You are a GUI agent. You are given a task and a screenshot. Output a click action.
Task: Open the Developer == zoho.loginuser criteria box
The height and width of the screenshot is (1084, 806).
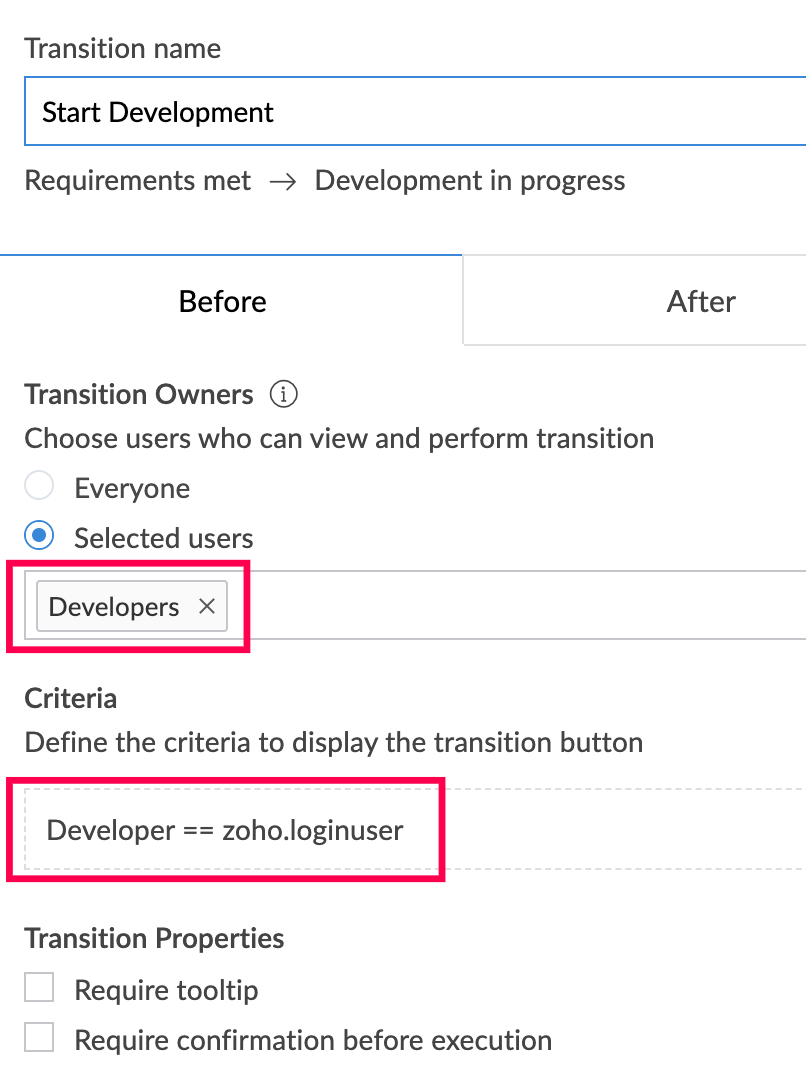tap(225, 830)
